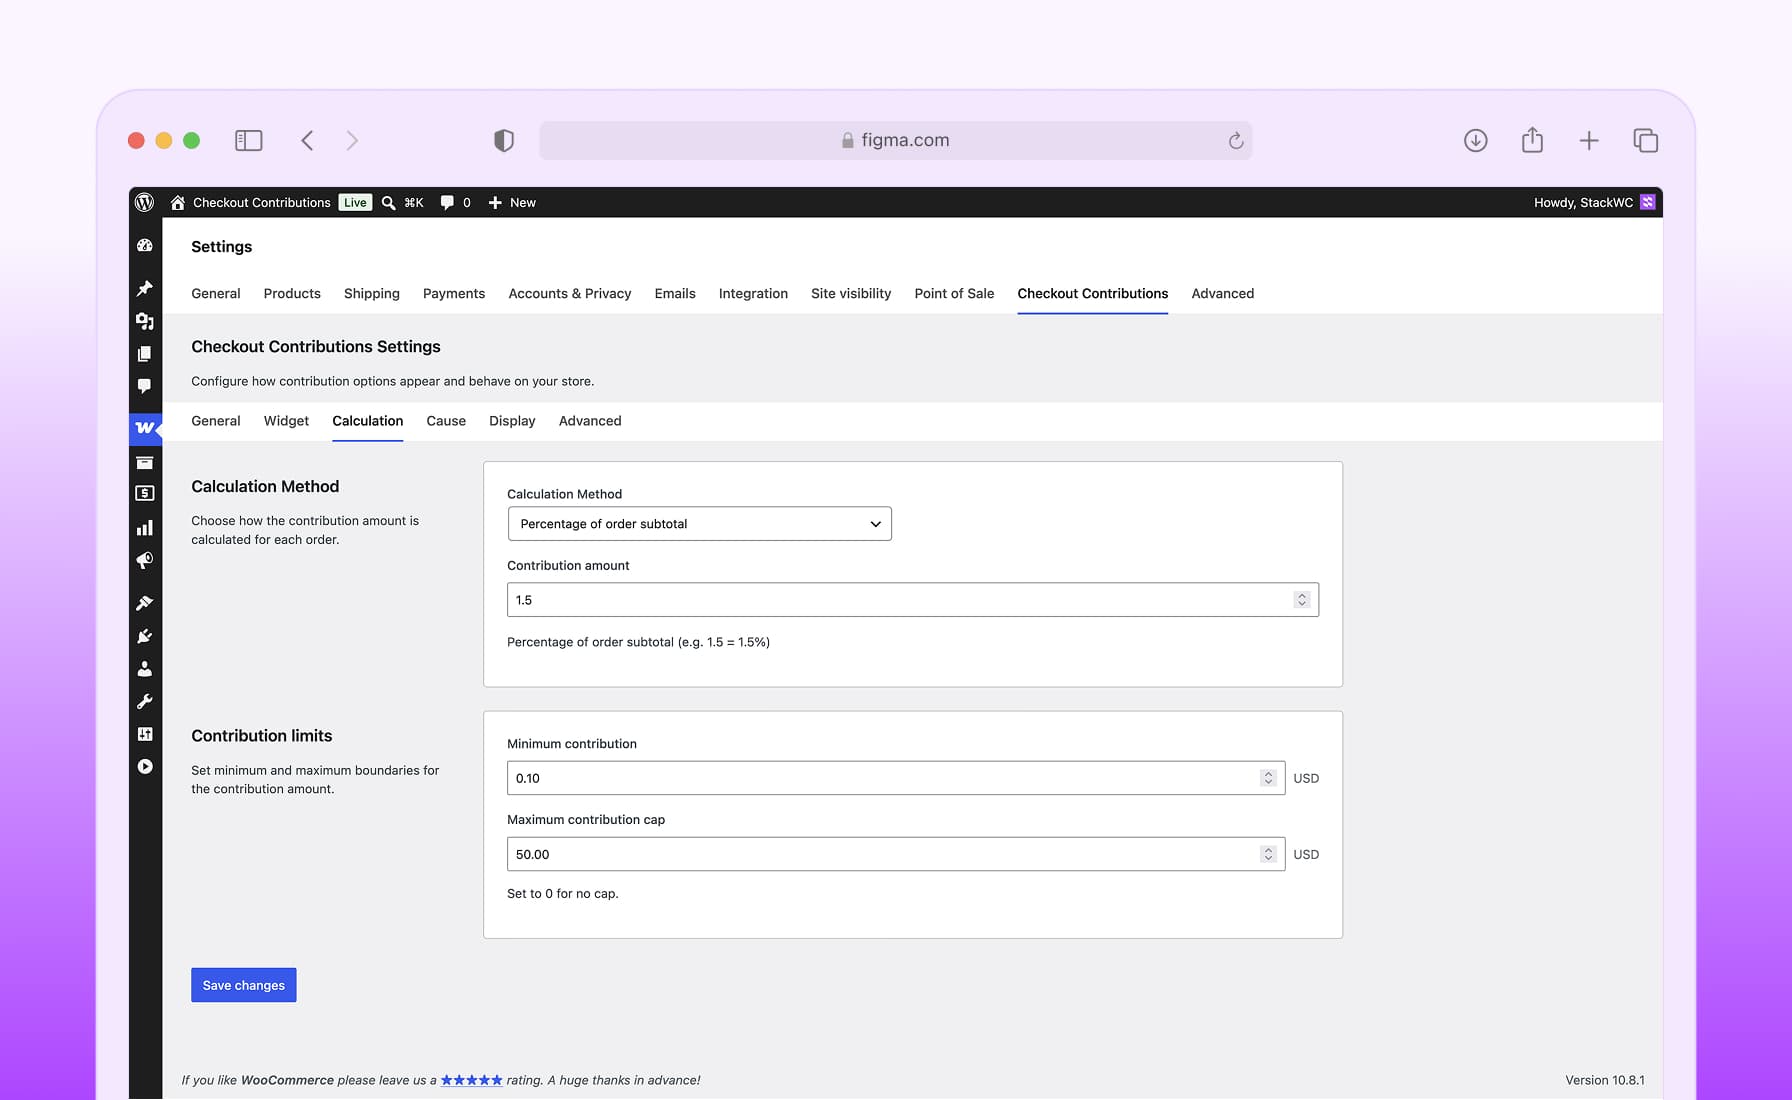Open the Site visibility tab
This screenshot has width=1792, height=1100.
(851, 294)
